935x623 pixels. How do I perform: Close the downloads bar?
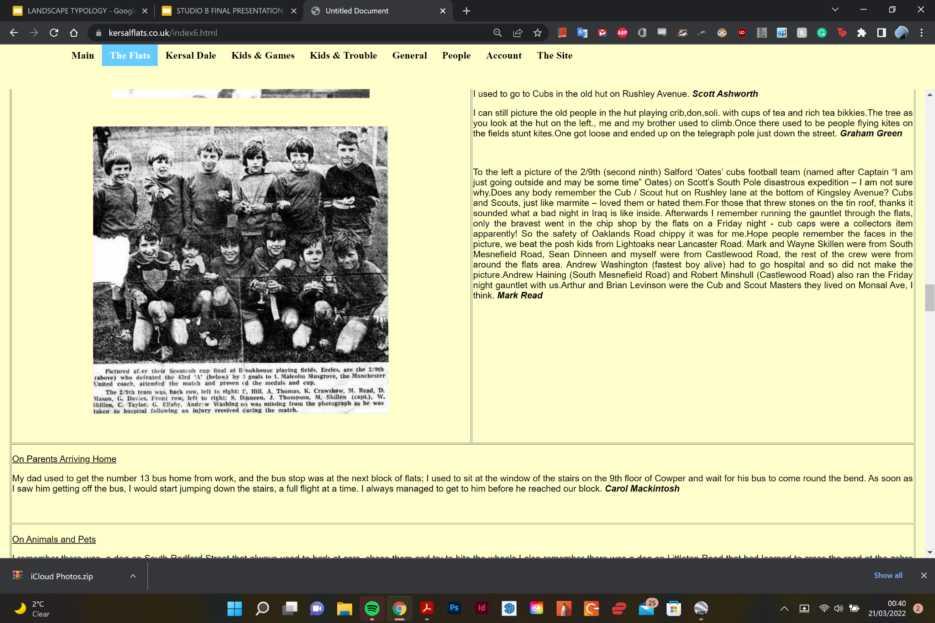point(924,575)
